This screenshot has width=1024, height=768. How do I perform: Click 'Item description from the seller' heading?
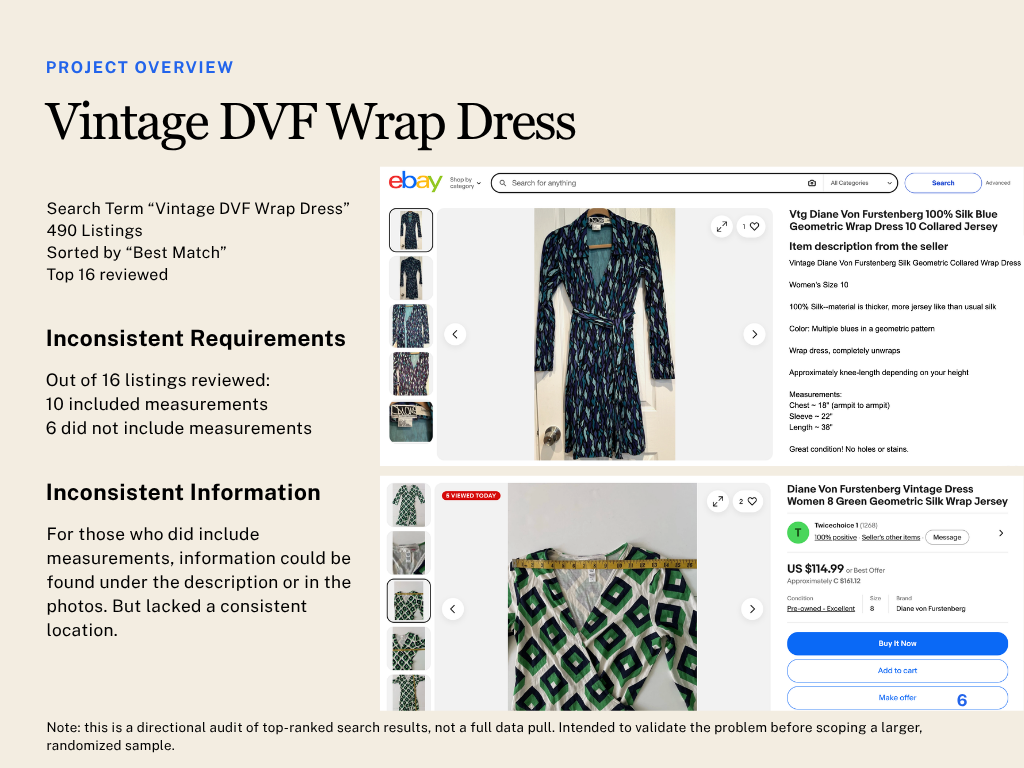coord(868,246)
